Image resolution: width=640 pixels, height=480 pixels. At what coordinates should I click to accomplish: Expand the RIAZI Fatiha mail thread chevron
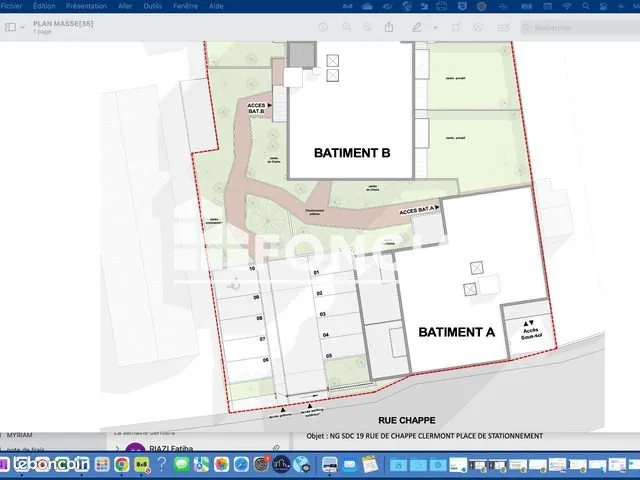click(117, 449)
